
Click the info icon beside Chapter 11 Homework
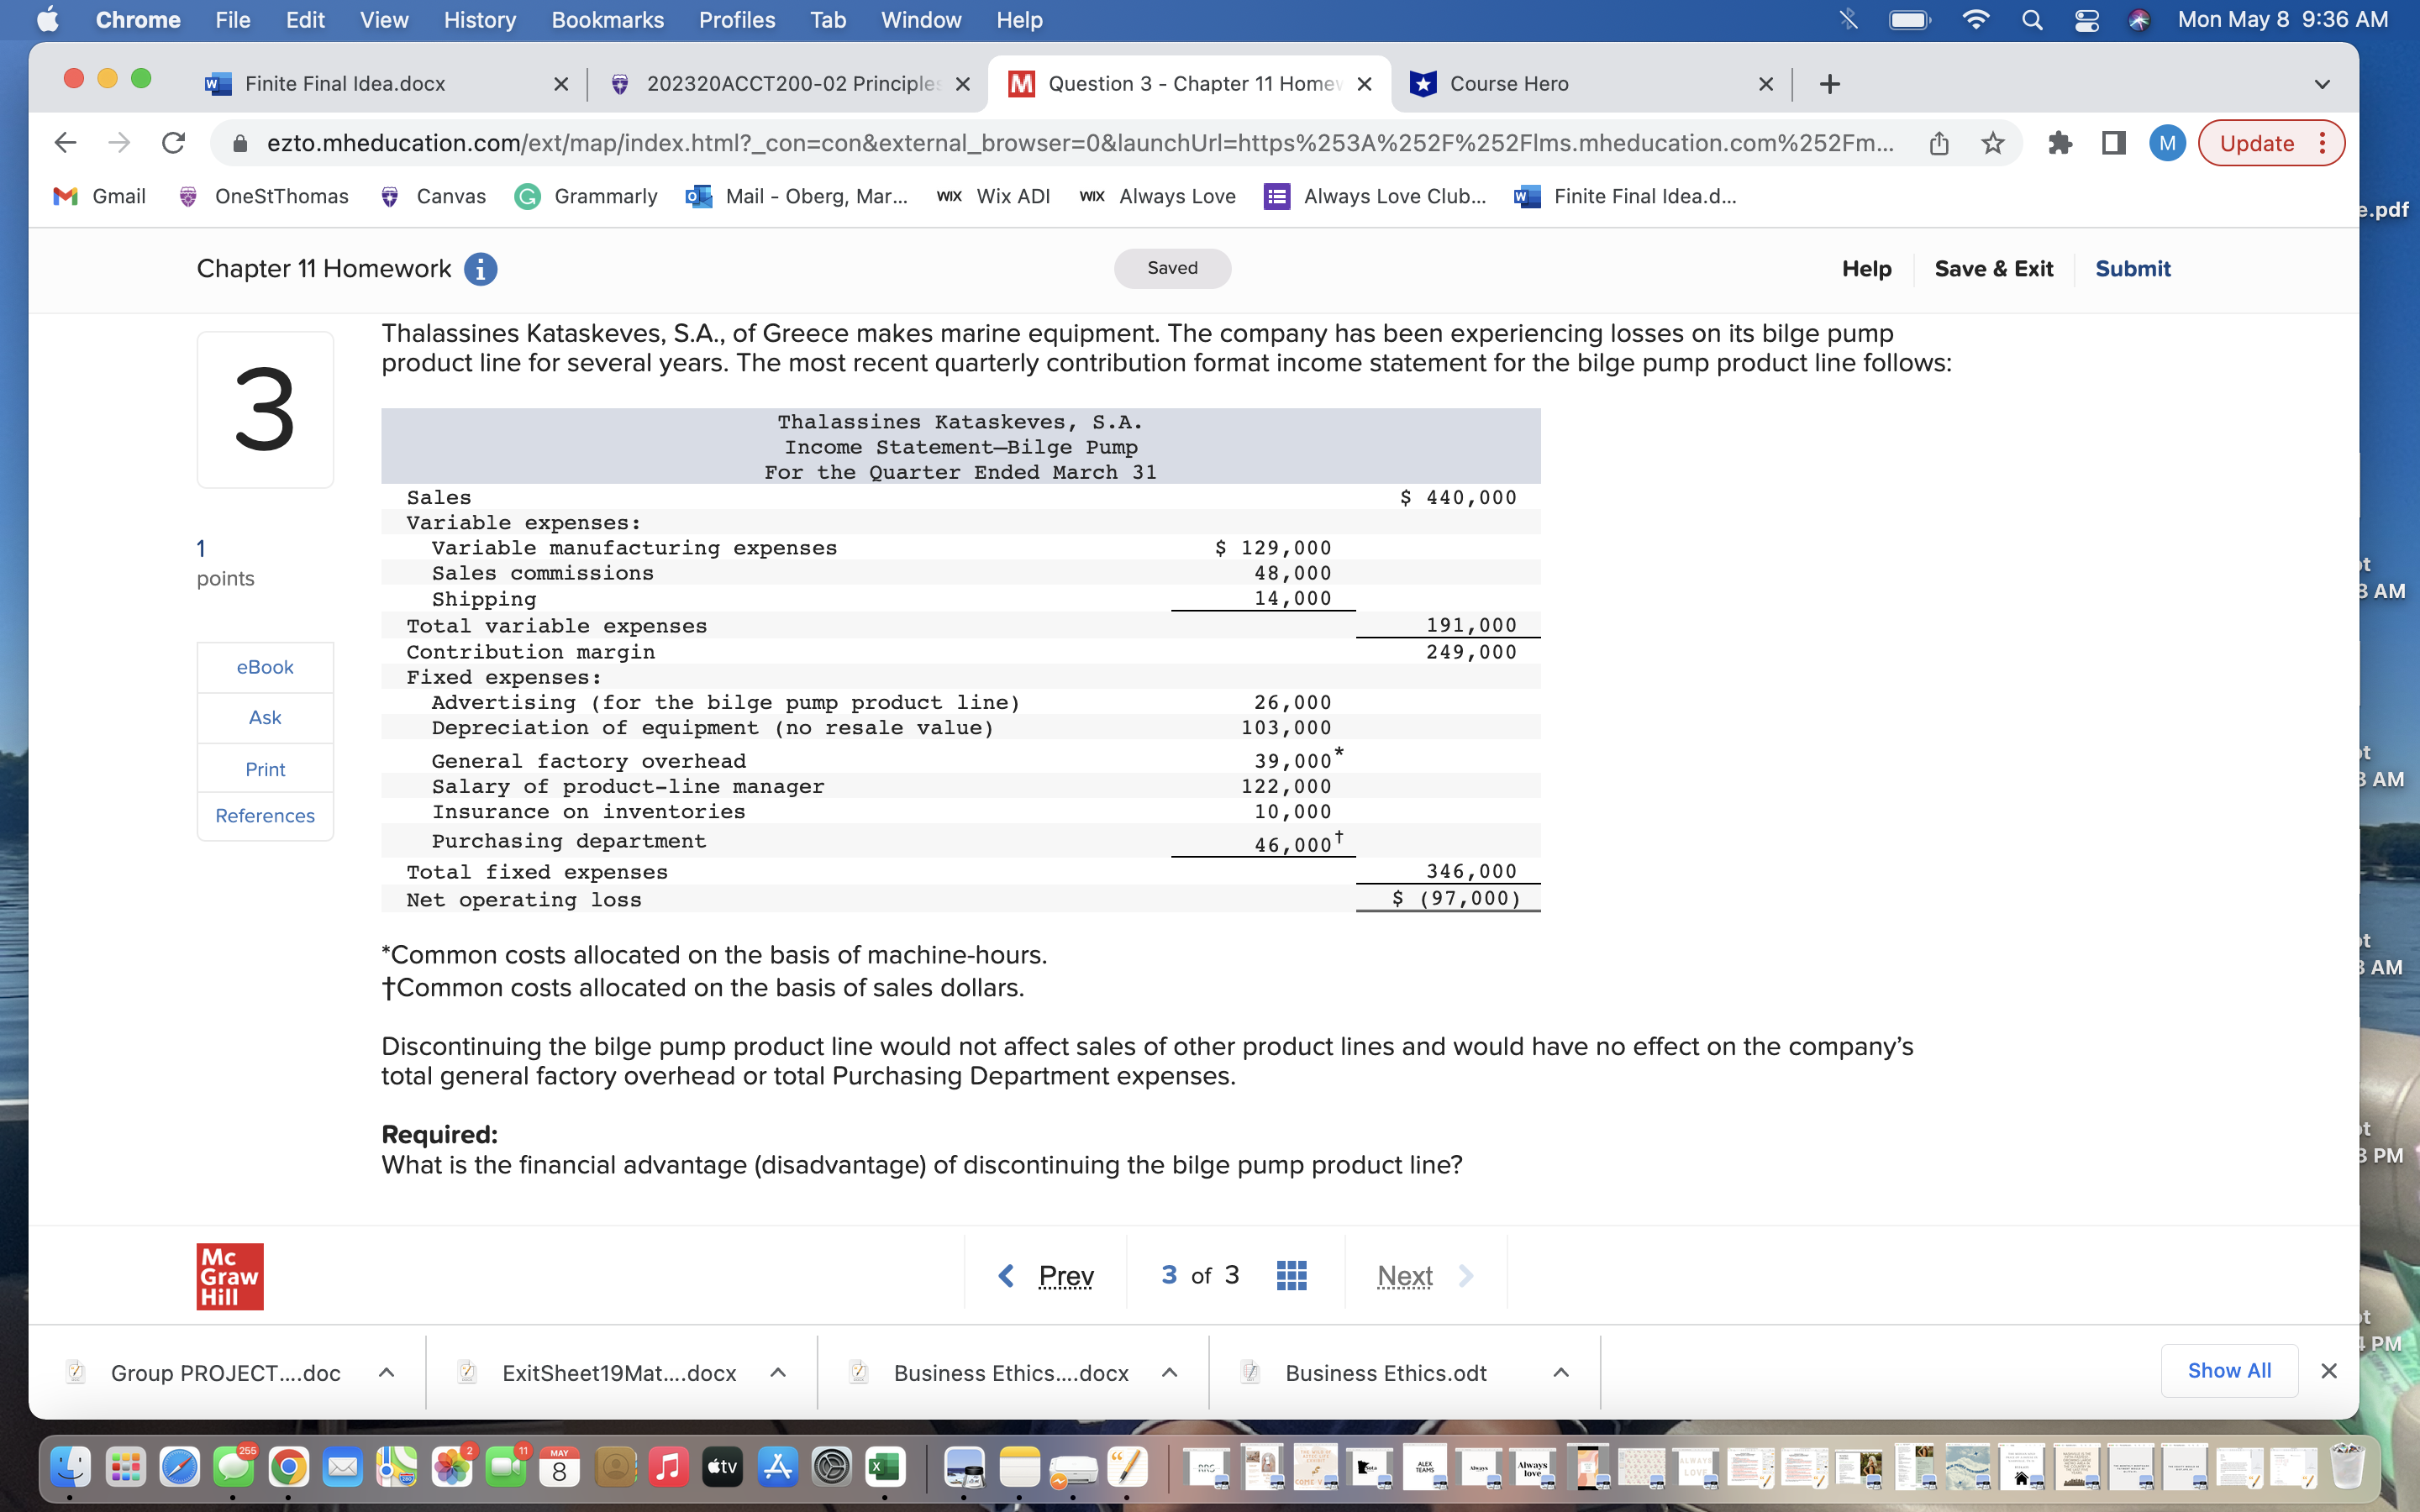[481, 268]
